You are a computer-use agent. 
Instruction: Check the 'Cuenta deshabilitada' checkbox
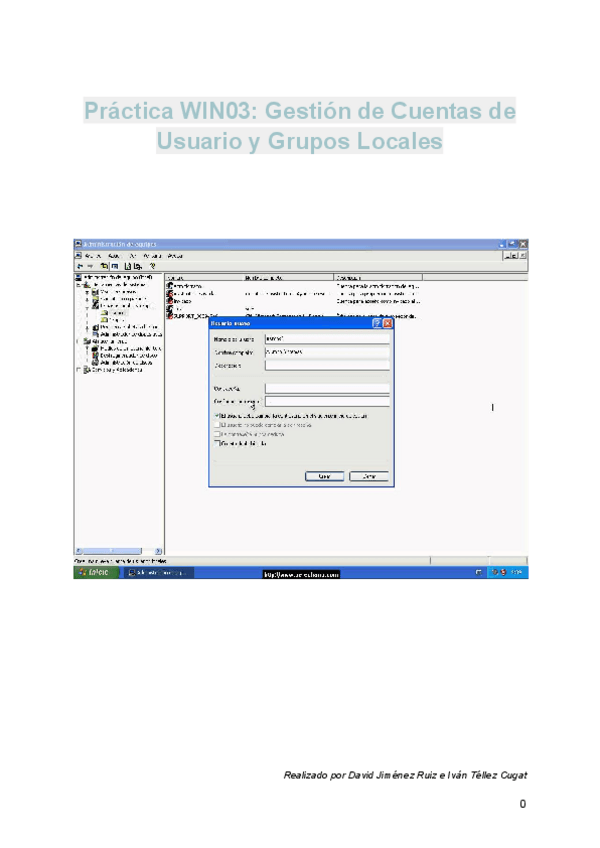tap(217, 443)
